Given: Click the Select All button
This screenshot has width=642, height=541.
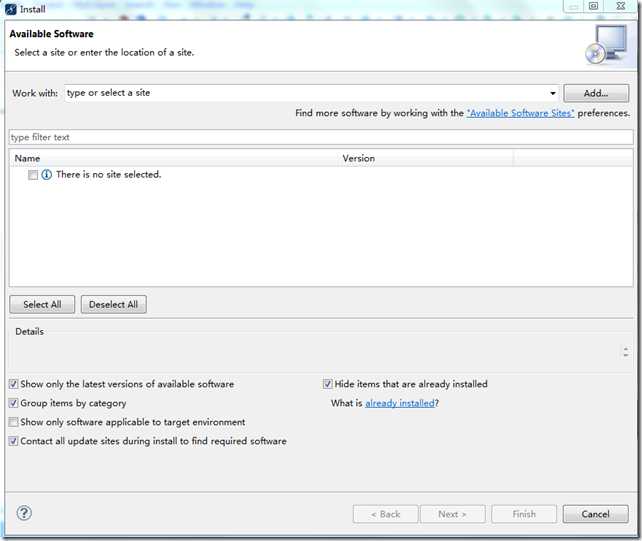Looking at the screenshot, I should (42, 305).
